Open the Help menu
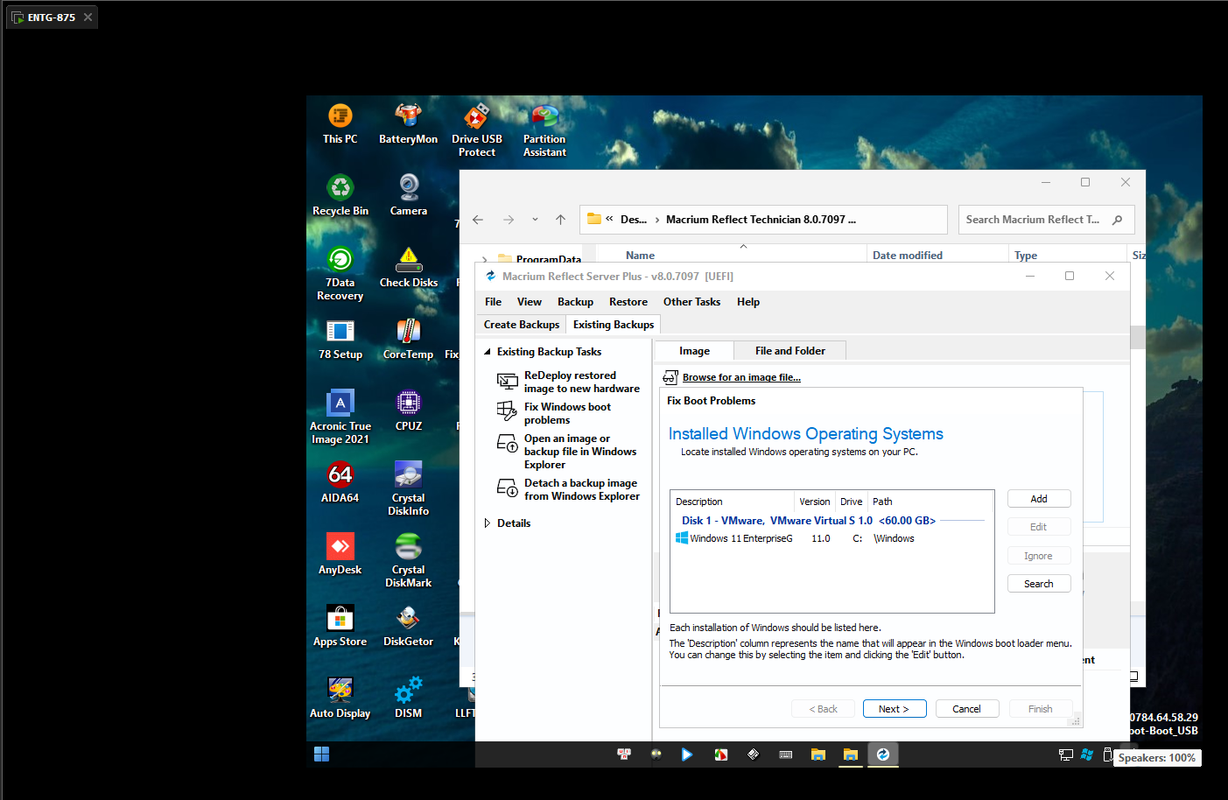The image size is (1228, 800). pyautogui.click(x=748, y=302)
